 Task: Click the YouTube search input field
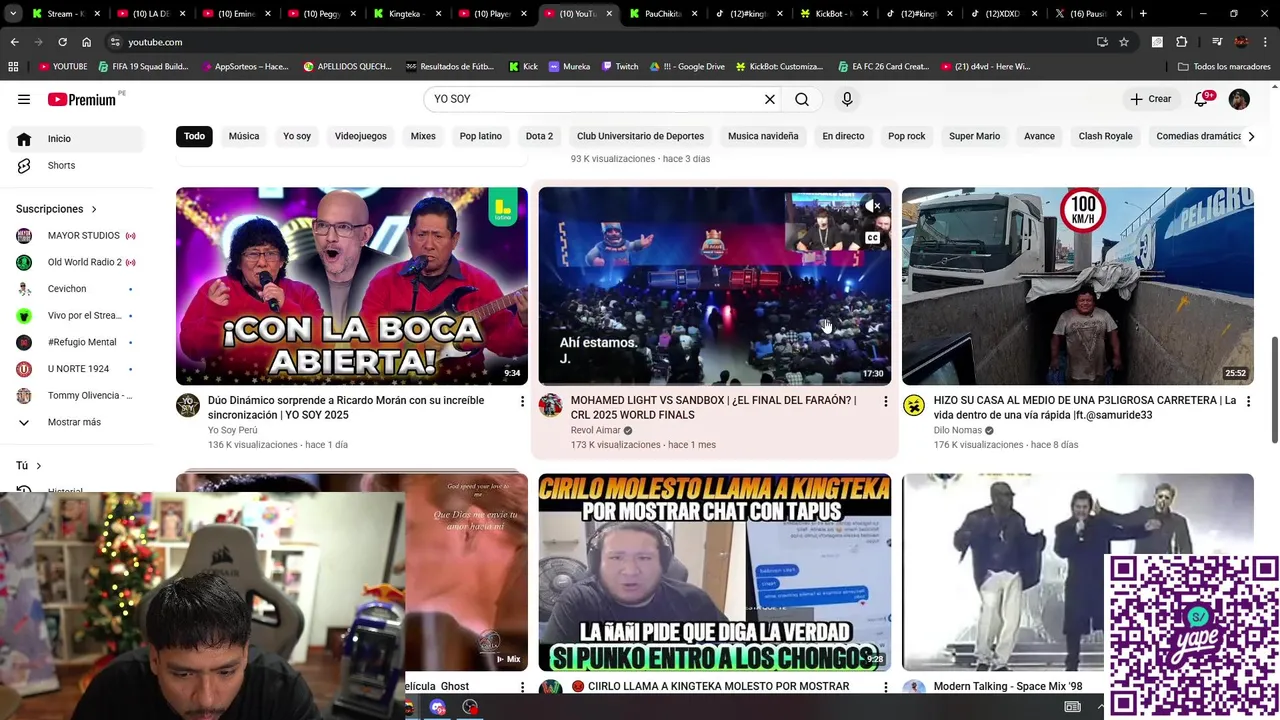pyautogui.click(x=595, y=99)
